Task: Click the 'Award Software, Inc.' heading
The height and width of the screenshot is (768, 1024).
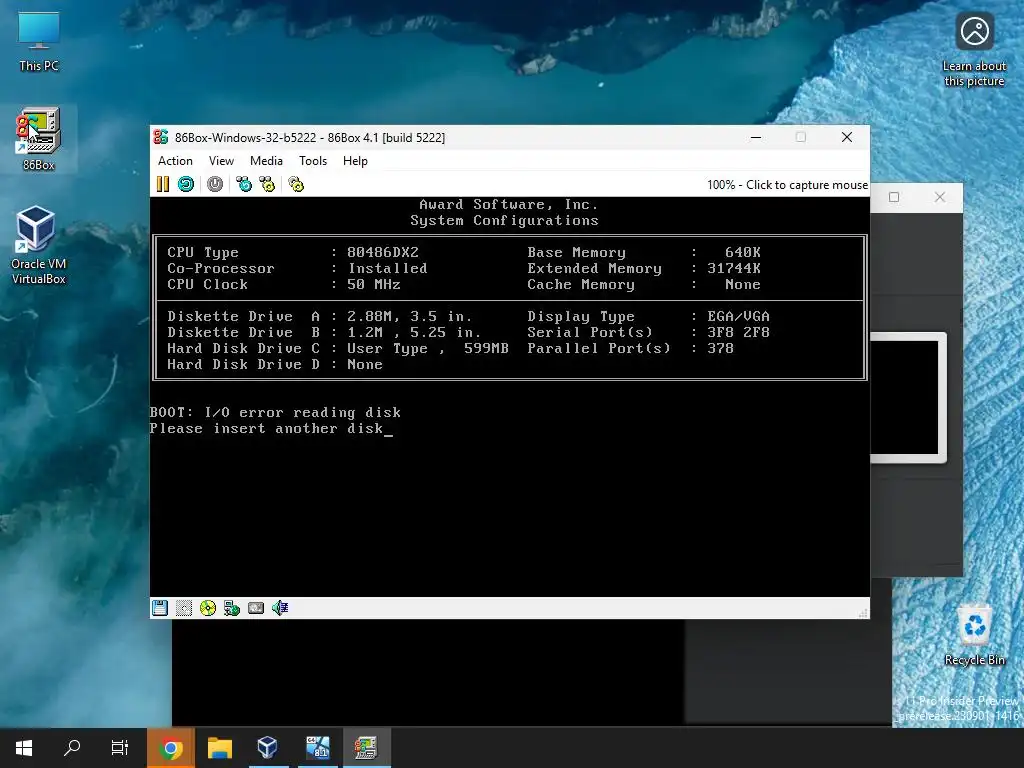Action: [x=508, y=204]
